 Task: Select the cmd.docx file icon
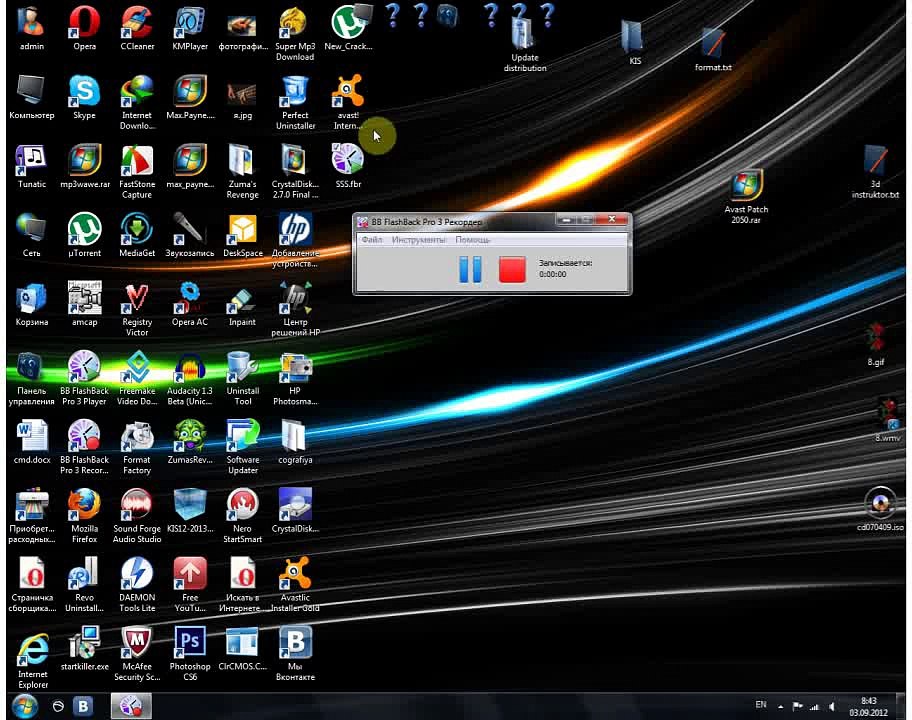tap(32, 442)
